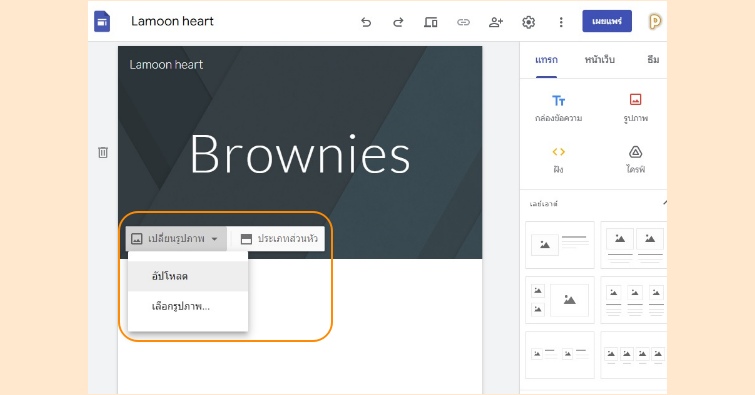Copy published site link icon

click(463, 22)
